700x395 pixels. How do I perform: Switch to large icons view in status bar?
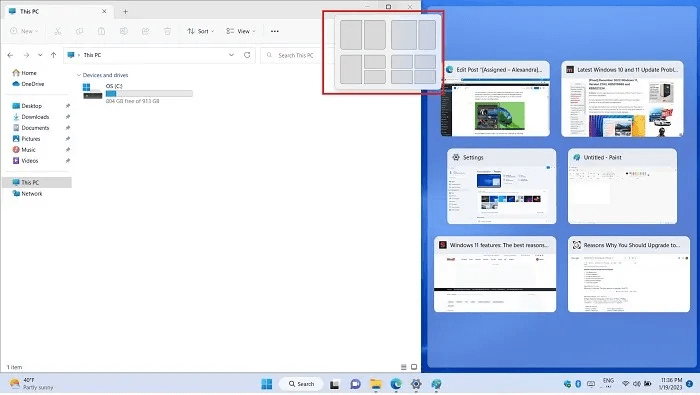coord(414,367)
